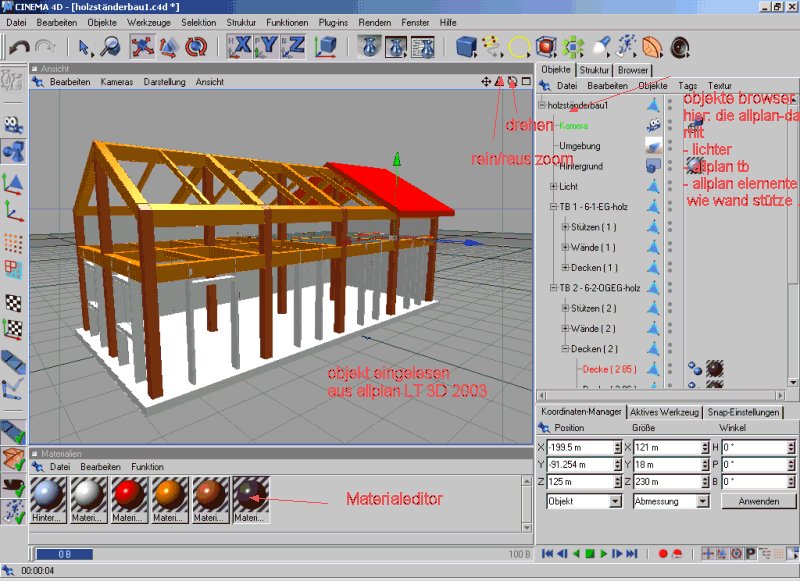
Task: Select the Move tool in the toolbar
Action: click(142, 45)
